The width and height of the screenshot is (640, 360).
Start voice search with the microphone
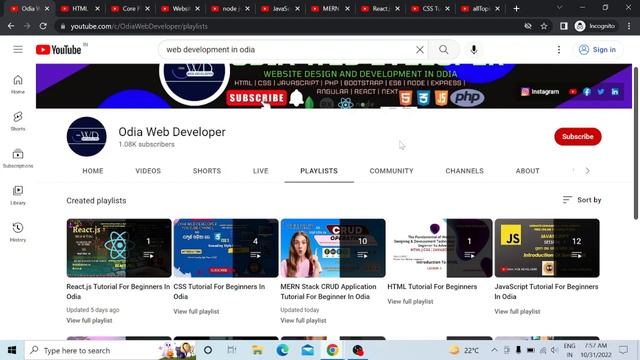pyautogui.click(x=473, y=50)
